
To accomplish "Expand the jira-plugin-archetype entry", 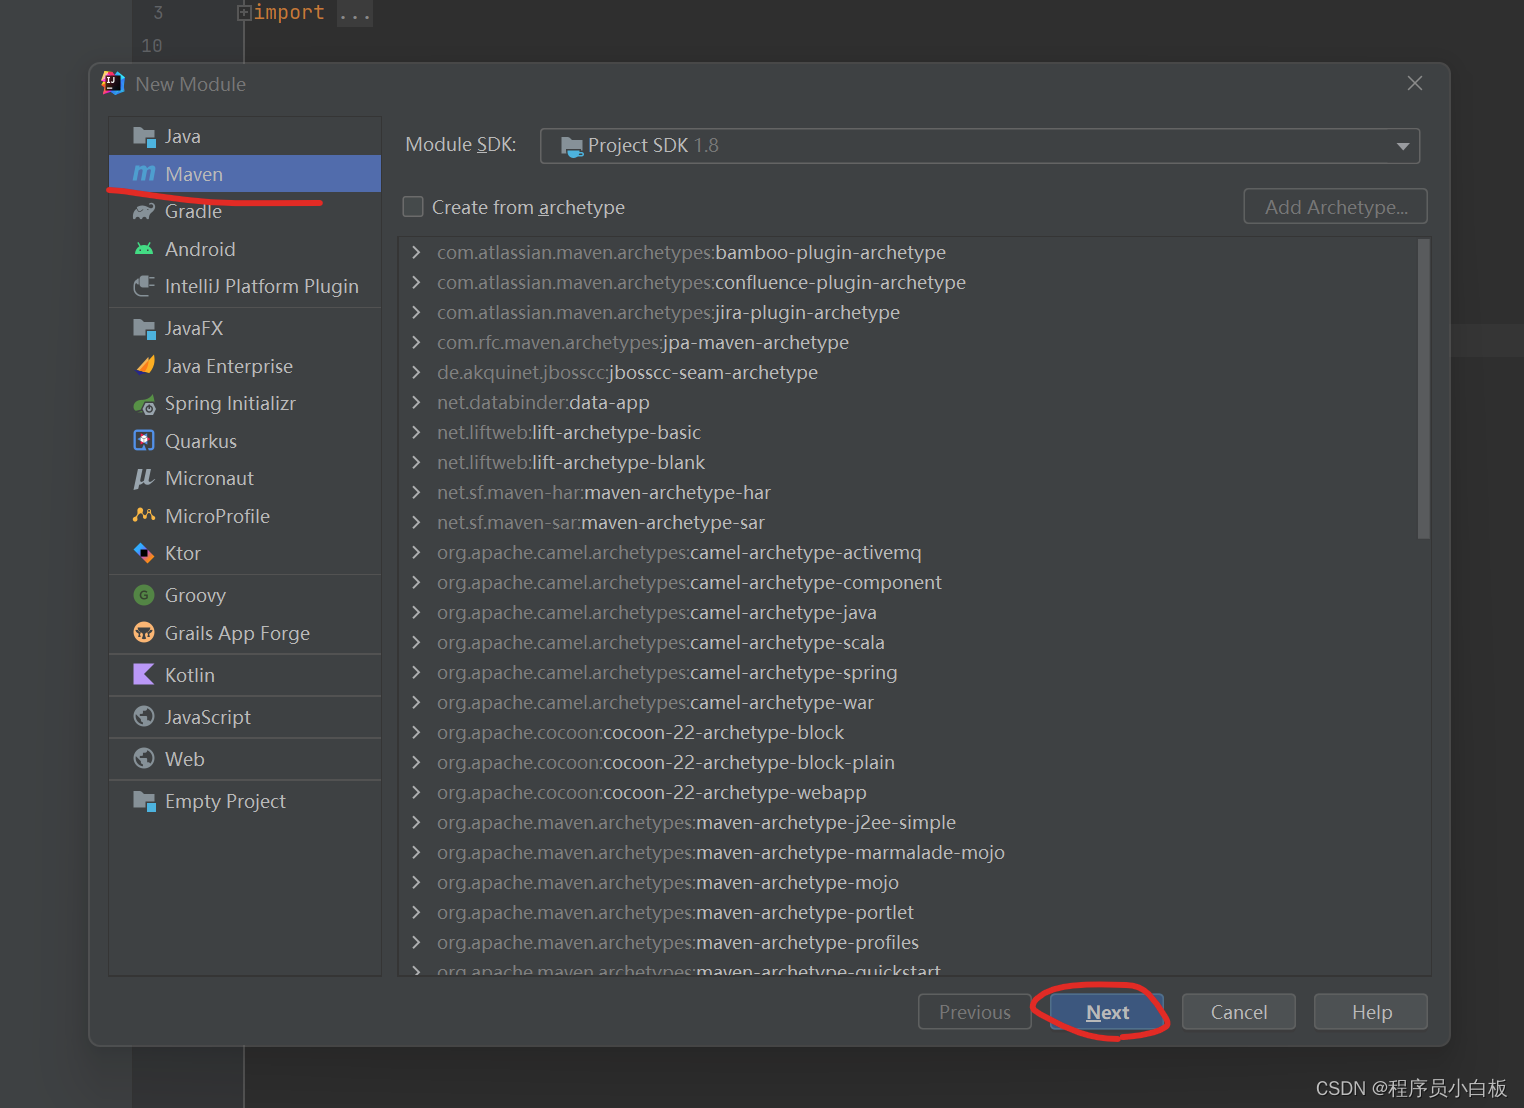I will coord(416,312).
